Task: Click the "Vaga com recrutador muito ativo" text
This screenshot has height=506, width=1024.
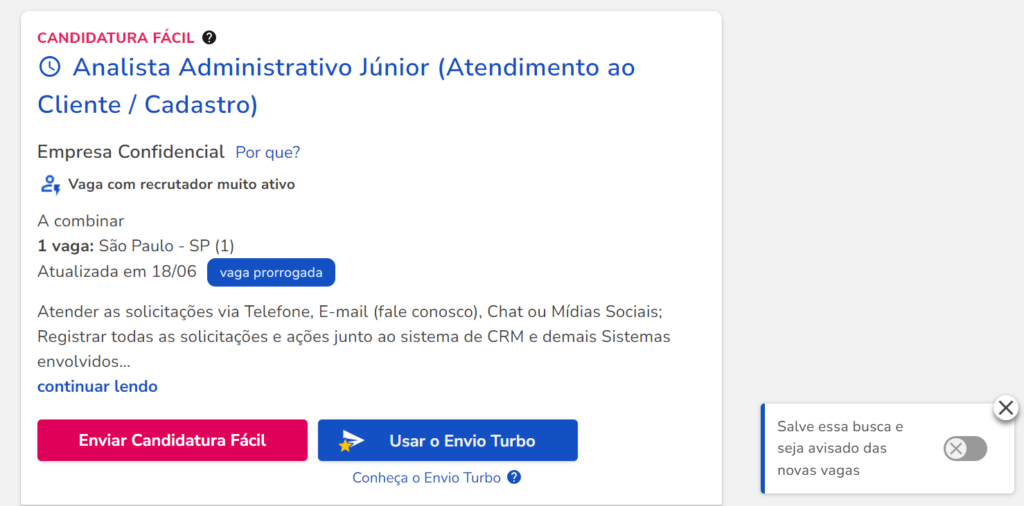Action: pyautogui.click(x=182, y=185)
